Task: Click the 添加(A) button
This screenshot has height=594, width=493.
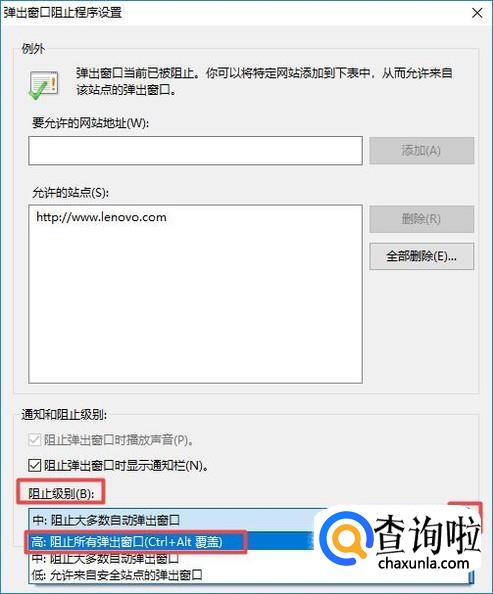Action: (x=421, y=151)
